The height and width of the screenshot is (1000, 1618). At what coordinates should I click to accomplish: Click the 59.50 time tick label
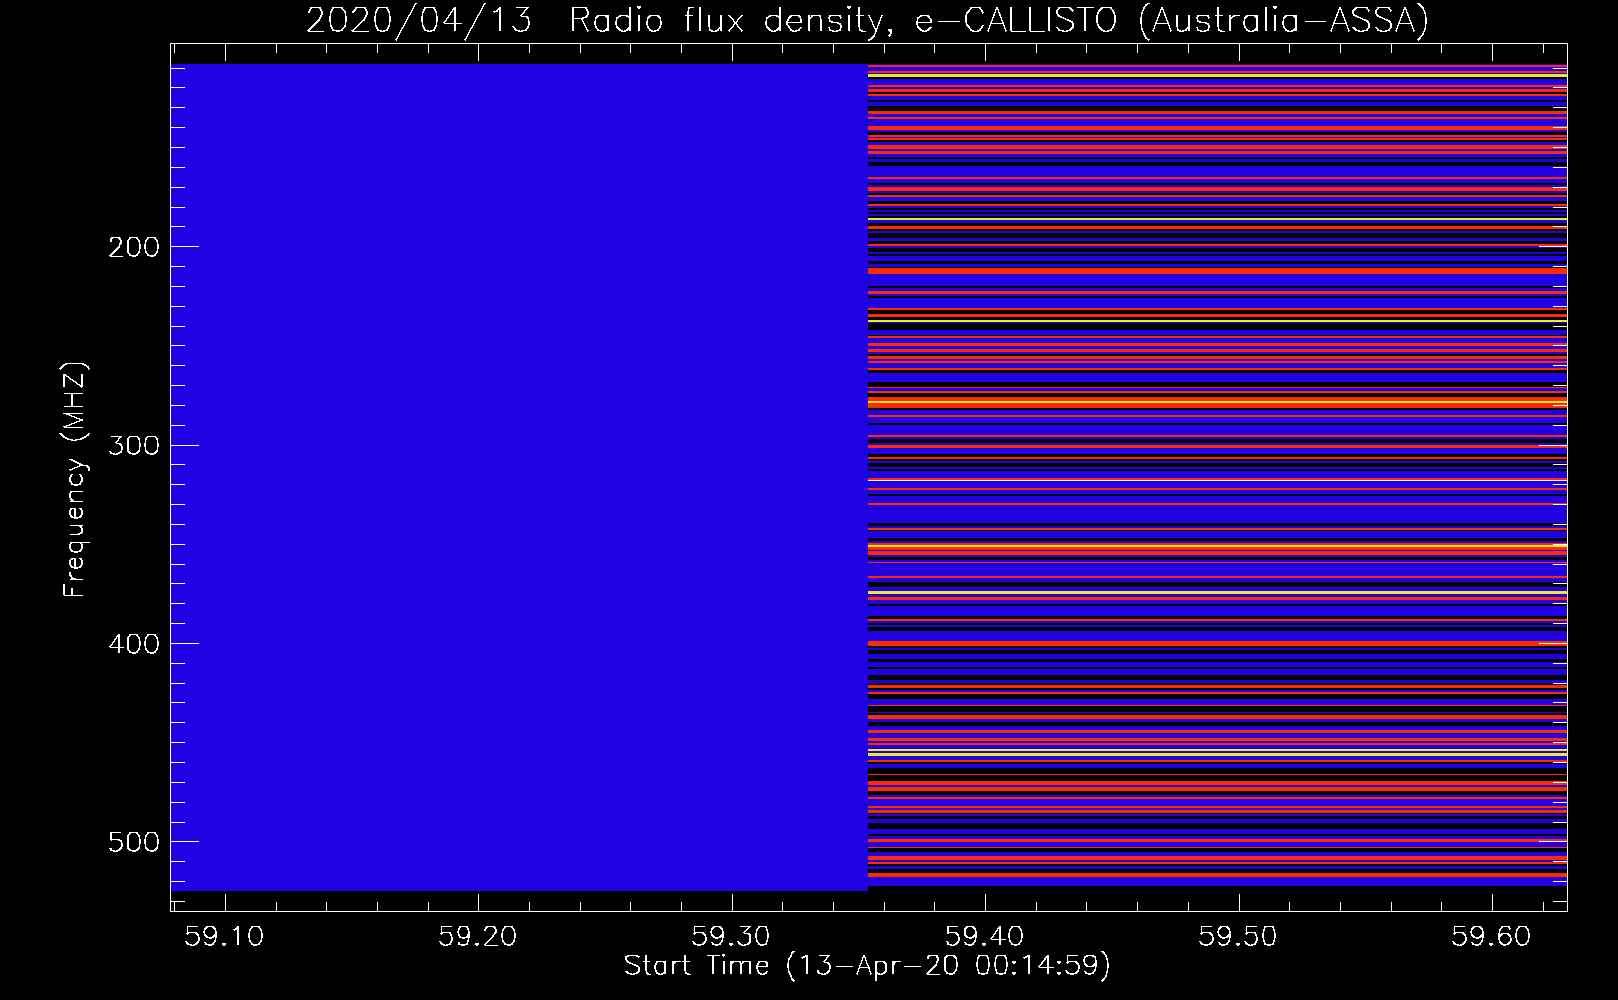(x=1239, y=936)
